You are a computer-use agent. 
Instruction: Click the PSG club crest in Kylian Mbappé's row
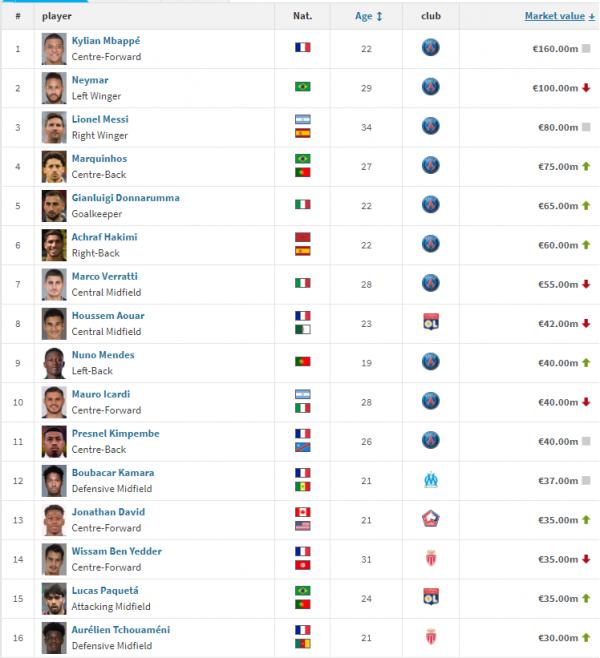pyautogui.click(x=430, y=48)
